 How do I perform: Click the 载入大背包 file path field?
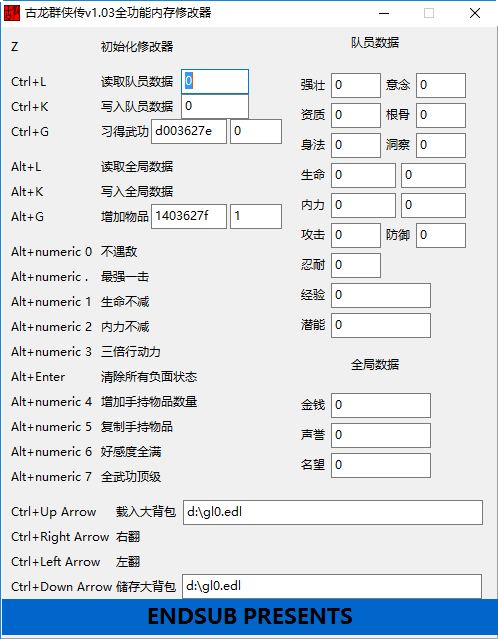[x=333, y=512]
